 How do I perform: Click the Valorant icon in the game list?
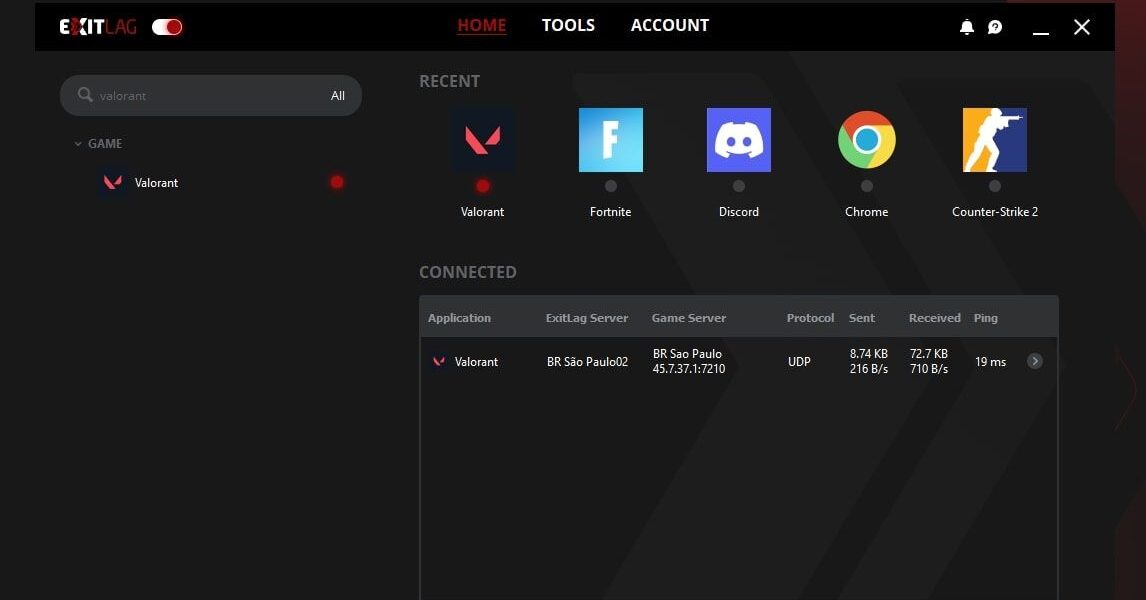(113, 182)
